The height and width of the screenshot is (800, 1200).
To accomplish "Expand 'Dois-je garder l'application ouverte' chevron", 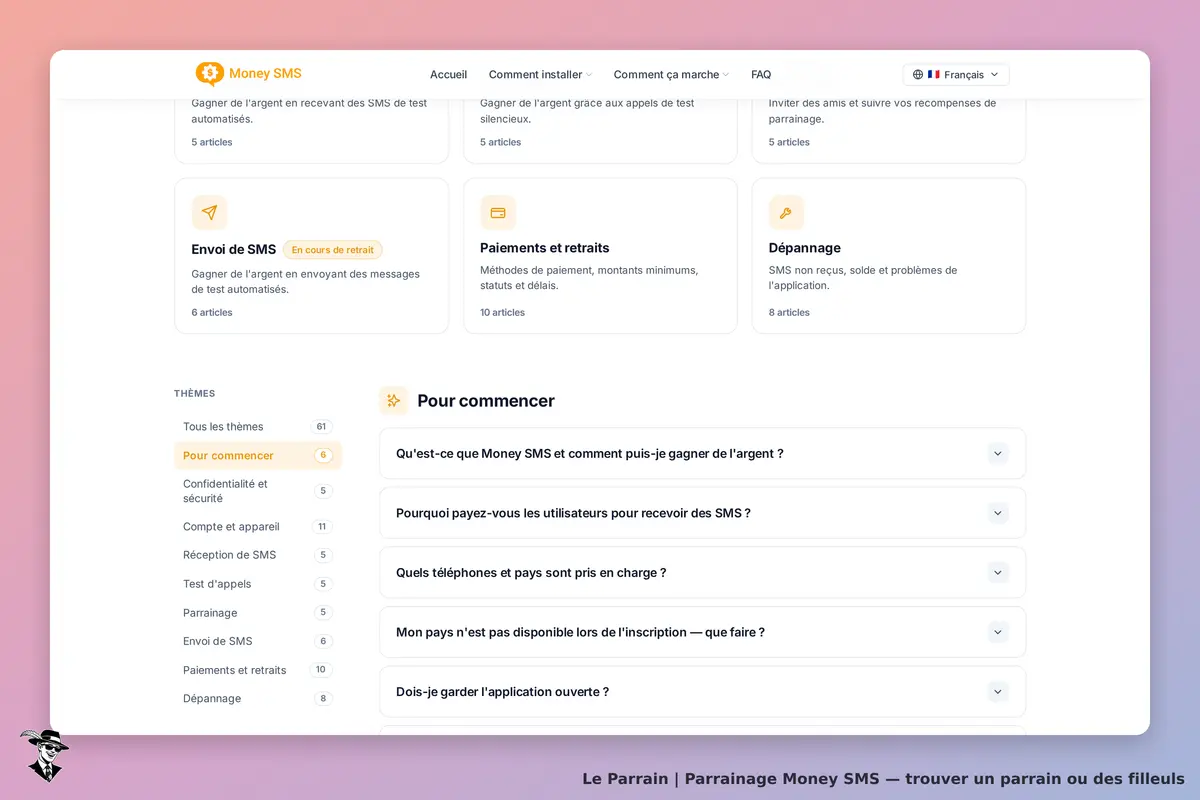I will click(x=997, y=692).
